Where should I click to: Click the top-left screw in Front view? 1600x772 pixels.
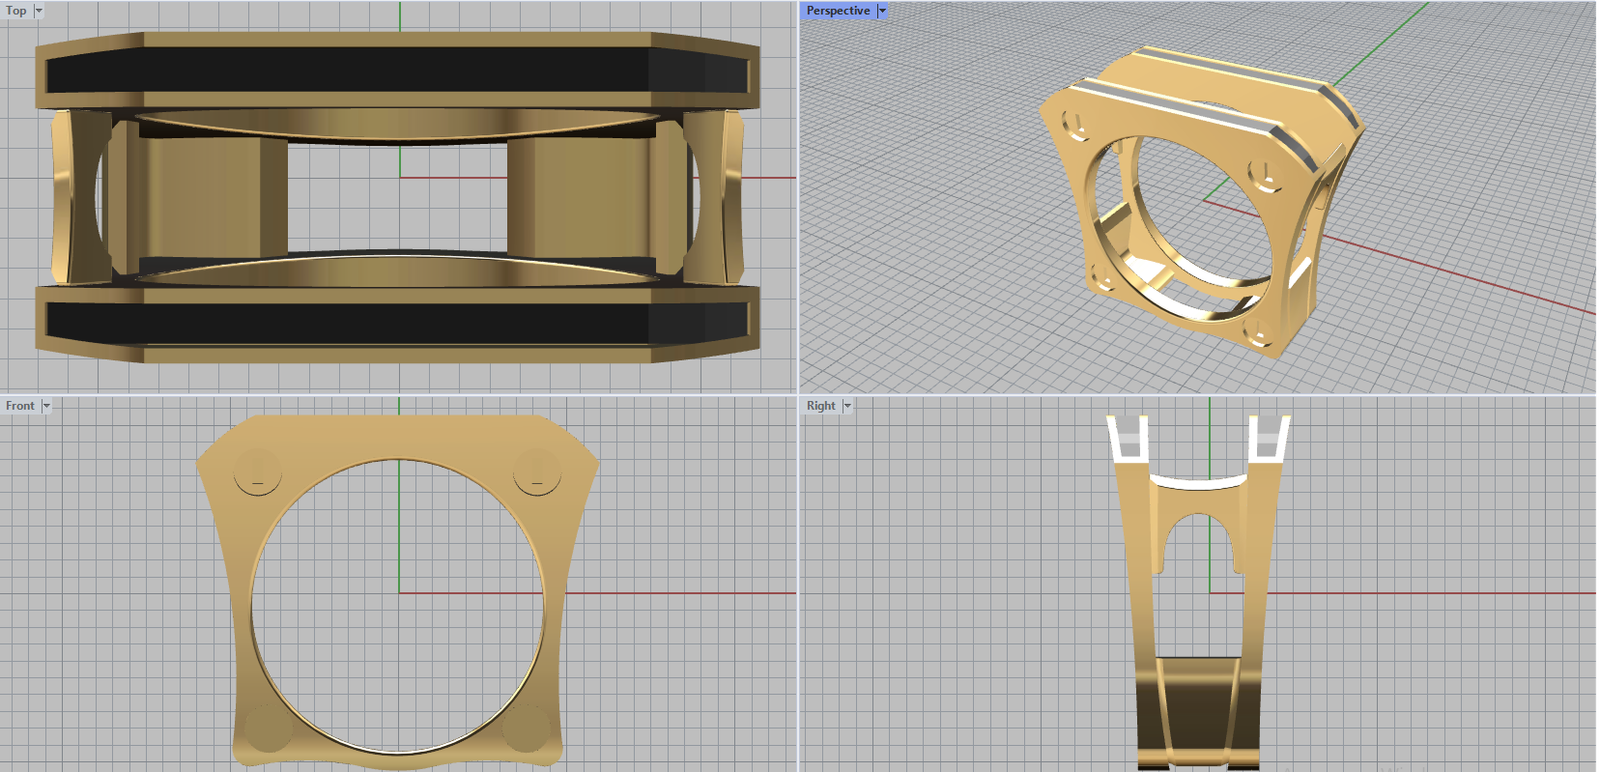pos(258,470)
